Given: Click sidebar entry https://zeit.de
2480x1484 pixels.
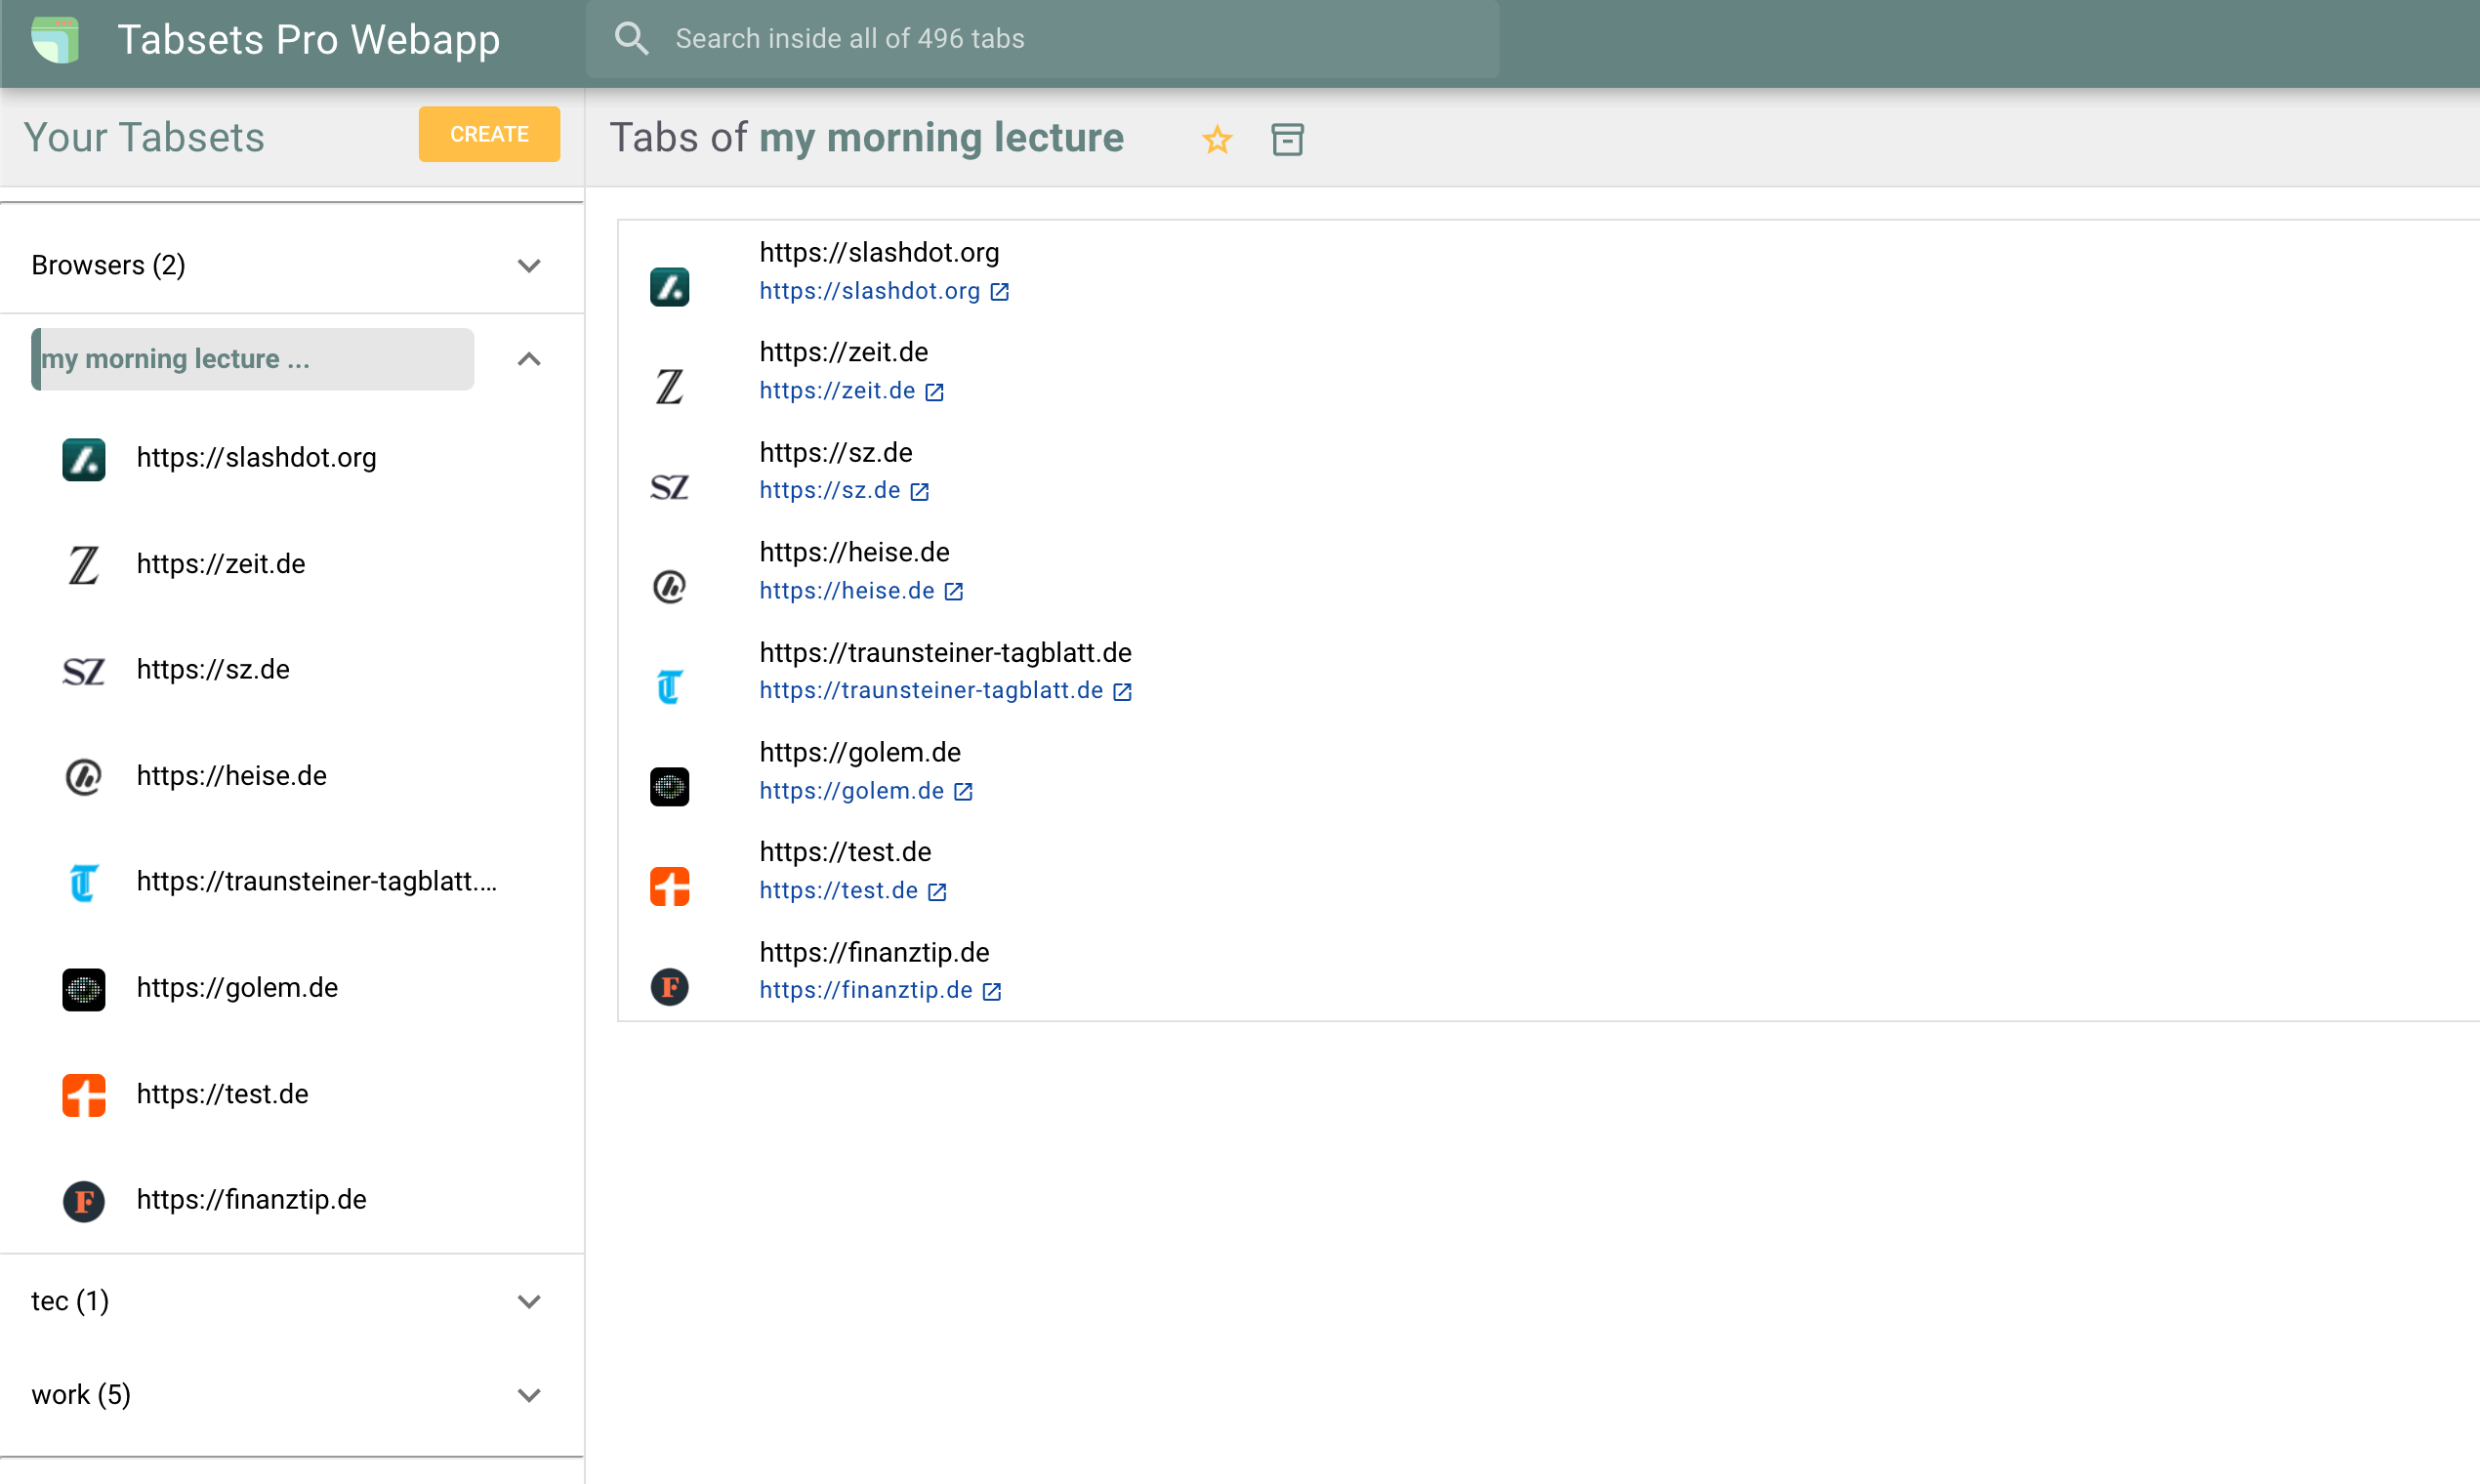Looking at the screenshot, I should [221, 564].
